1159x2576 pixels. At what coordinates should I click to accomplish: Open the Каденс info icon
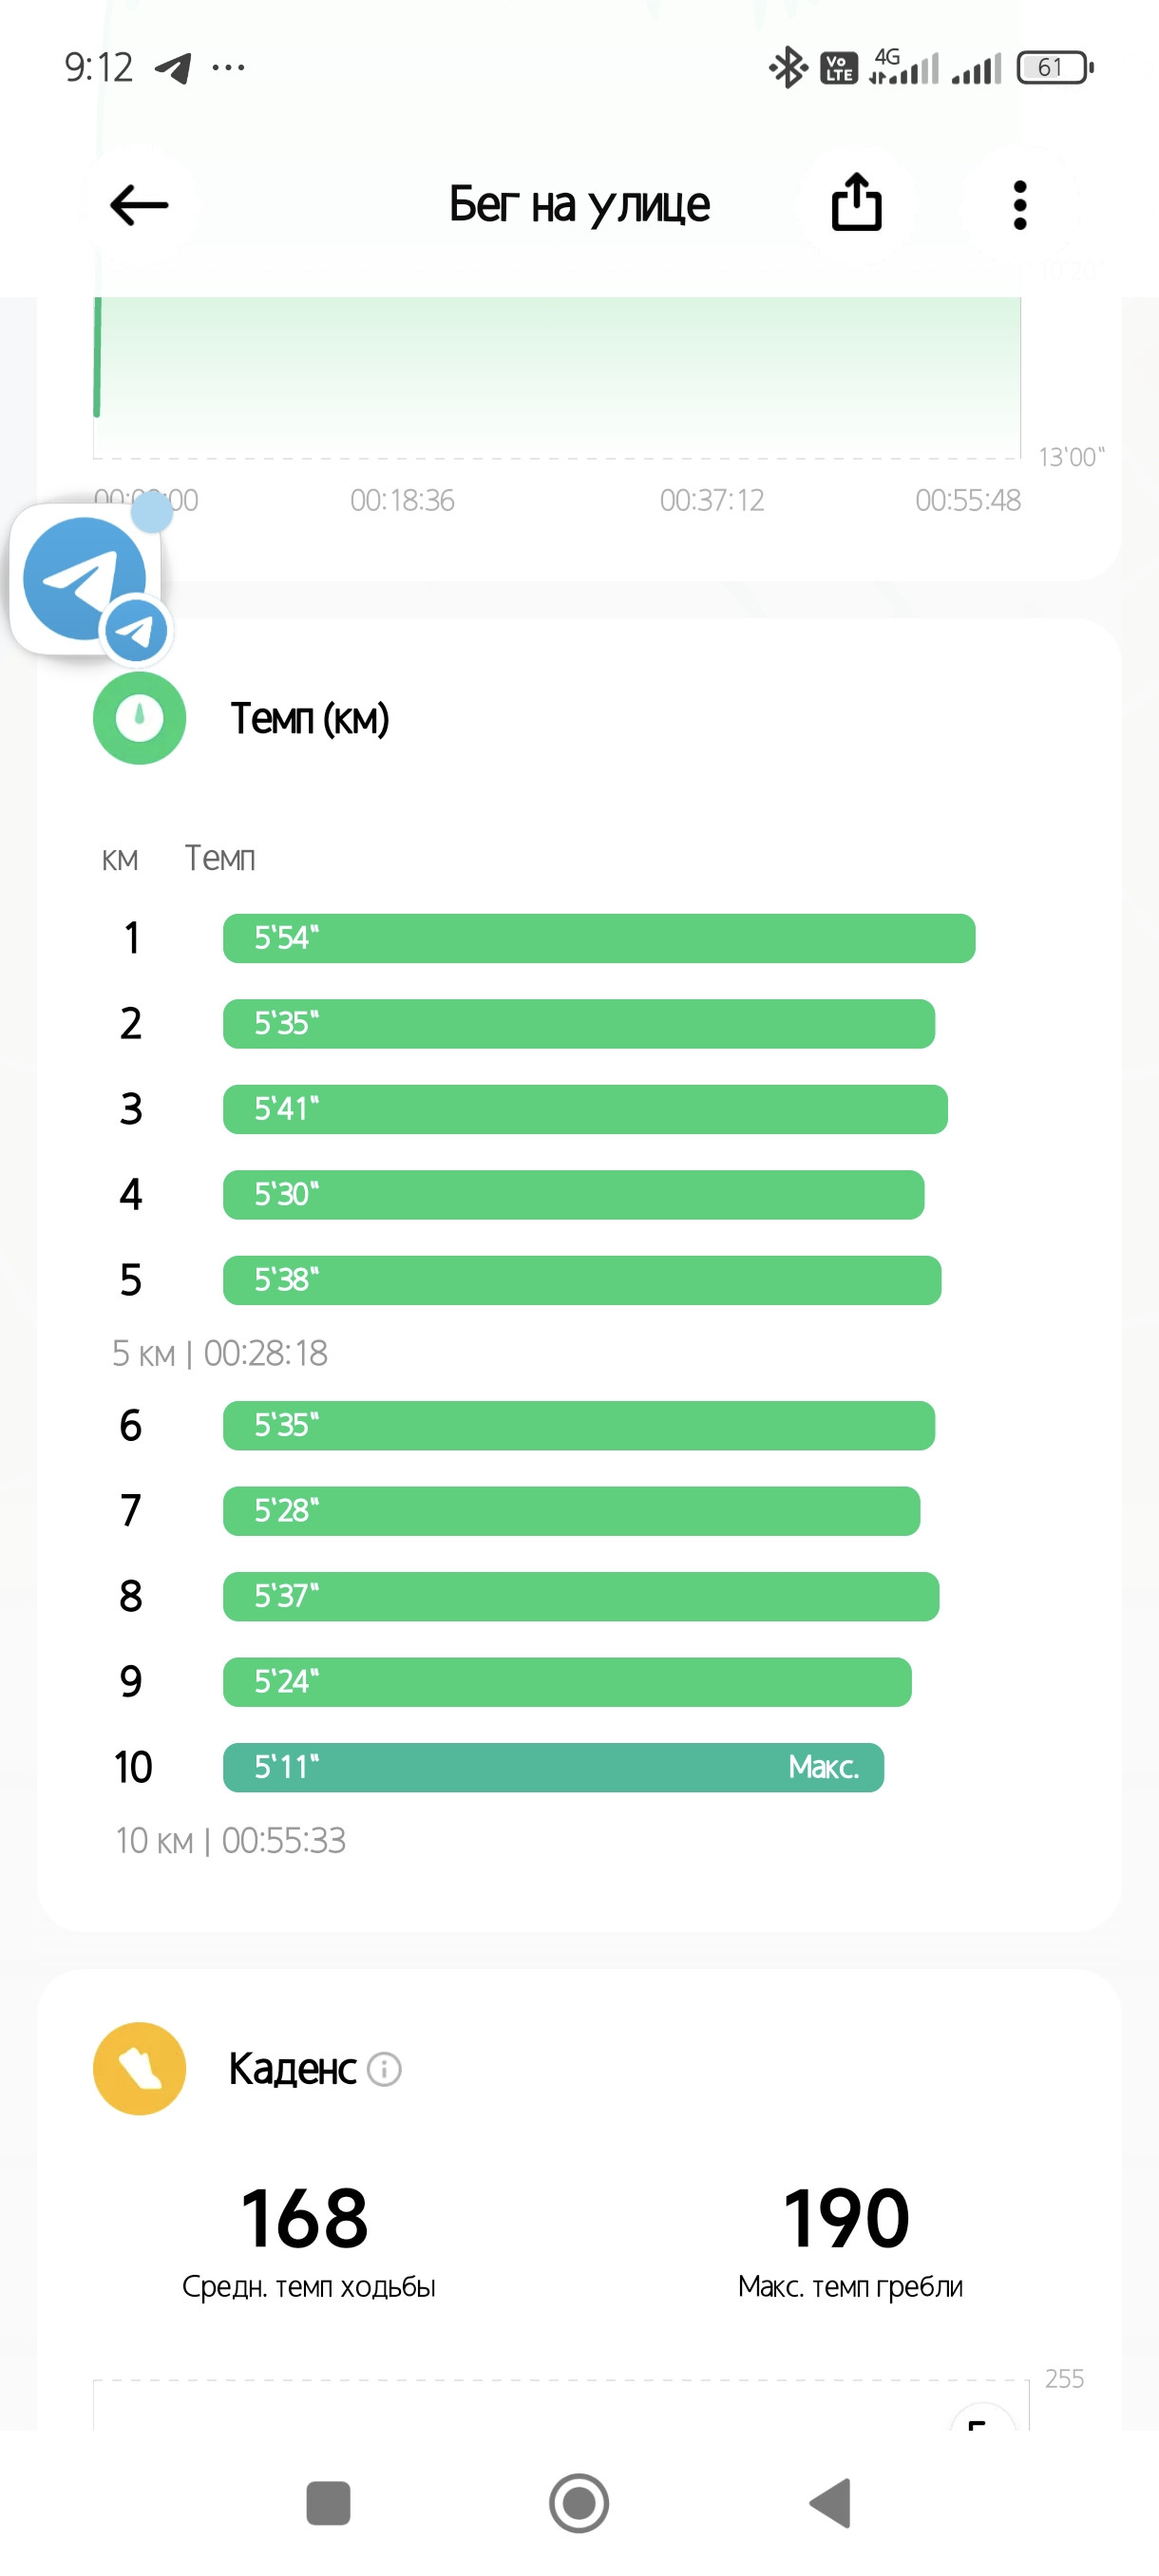384,2068
